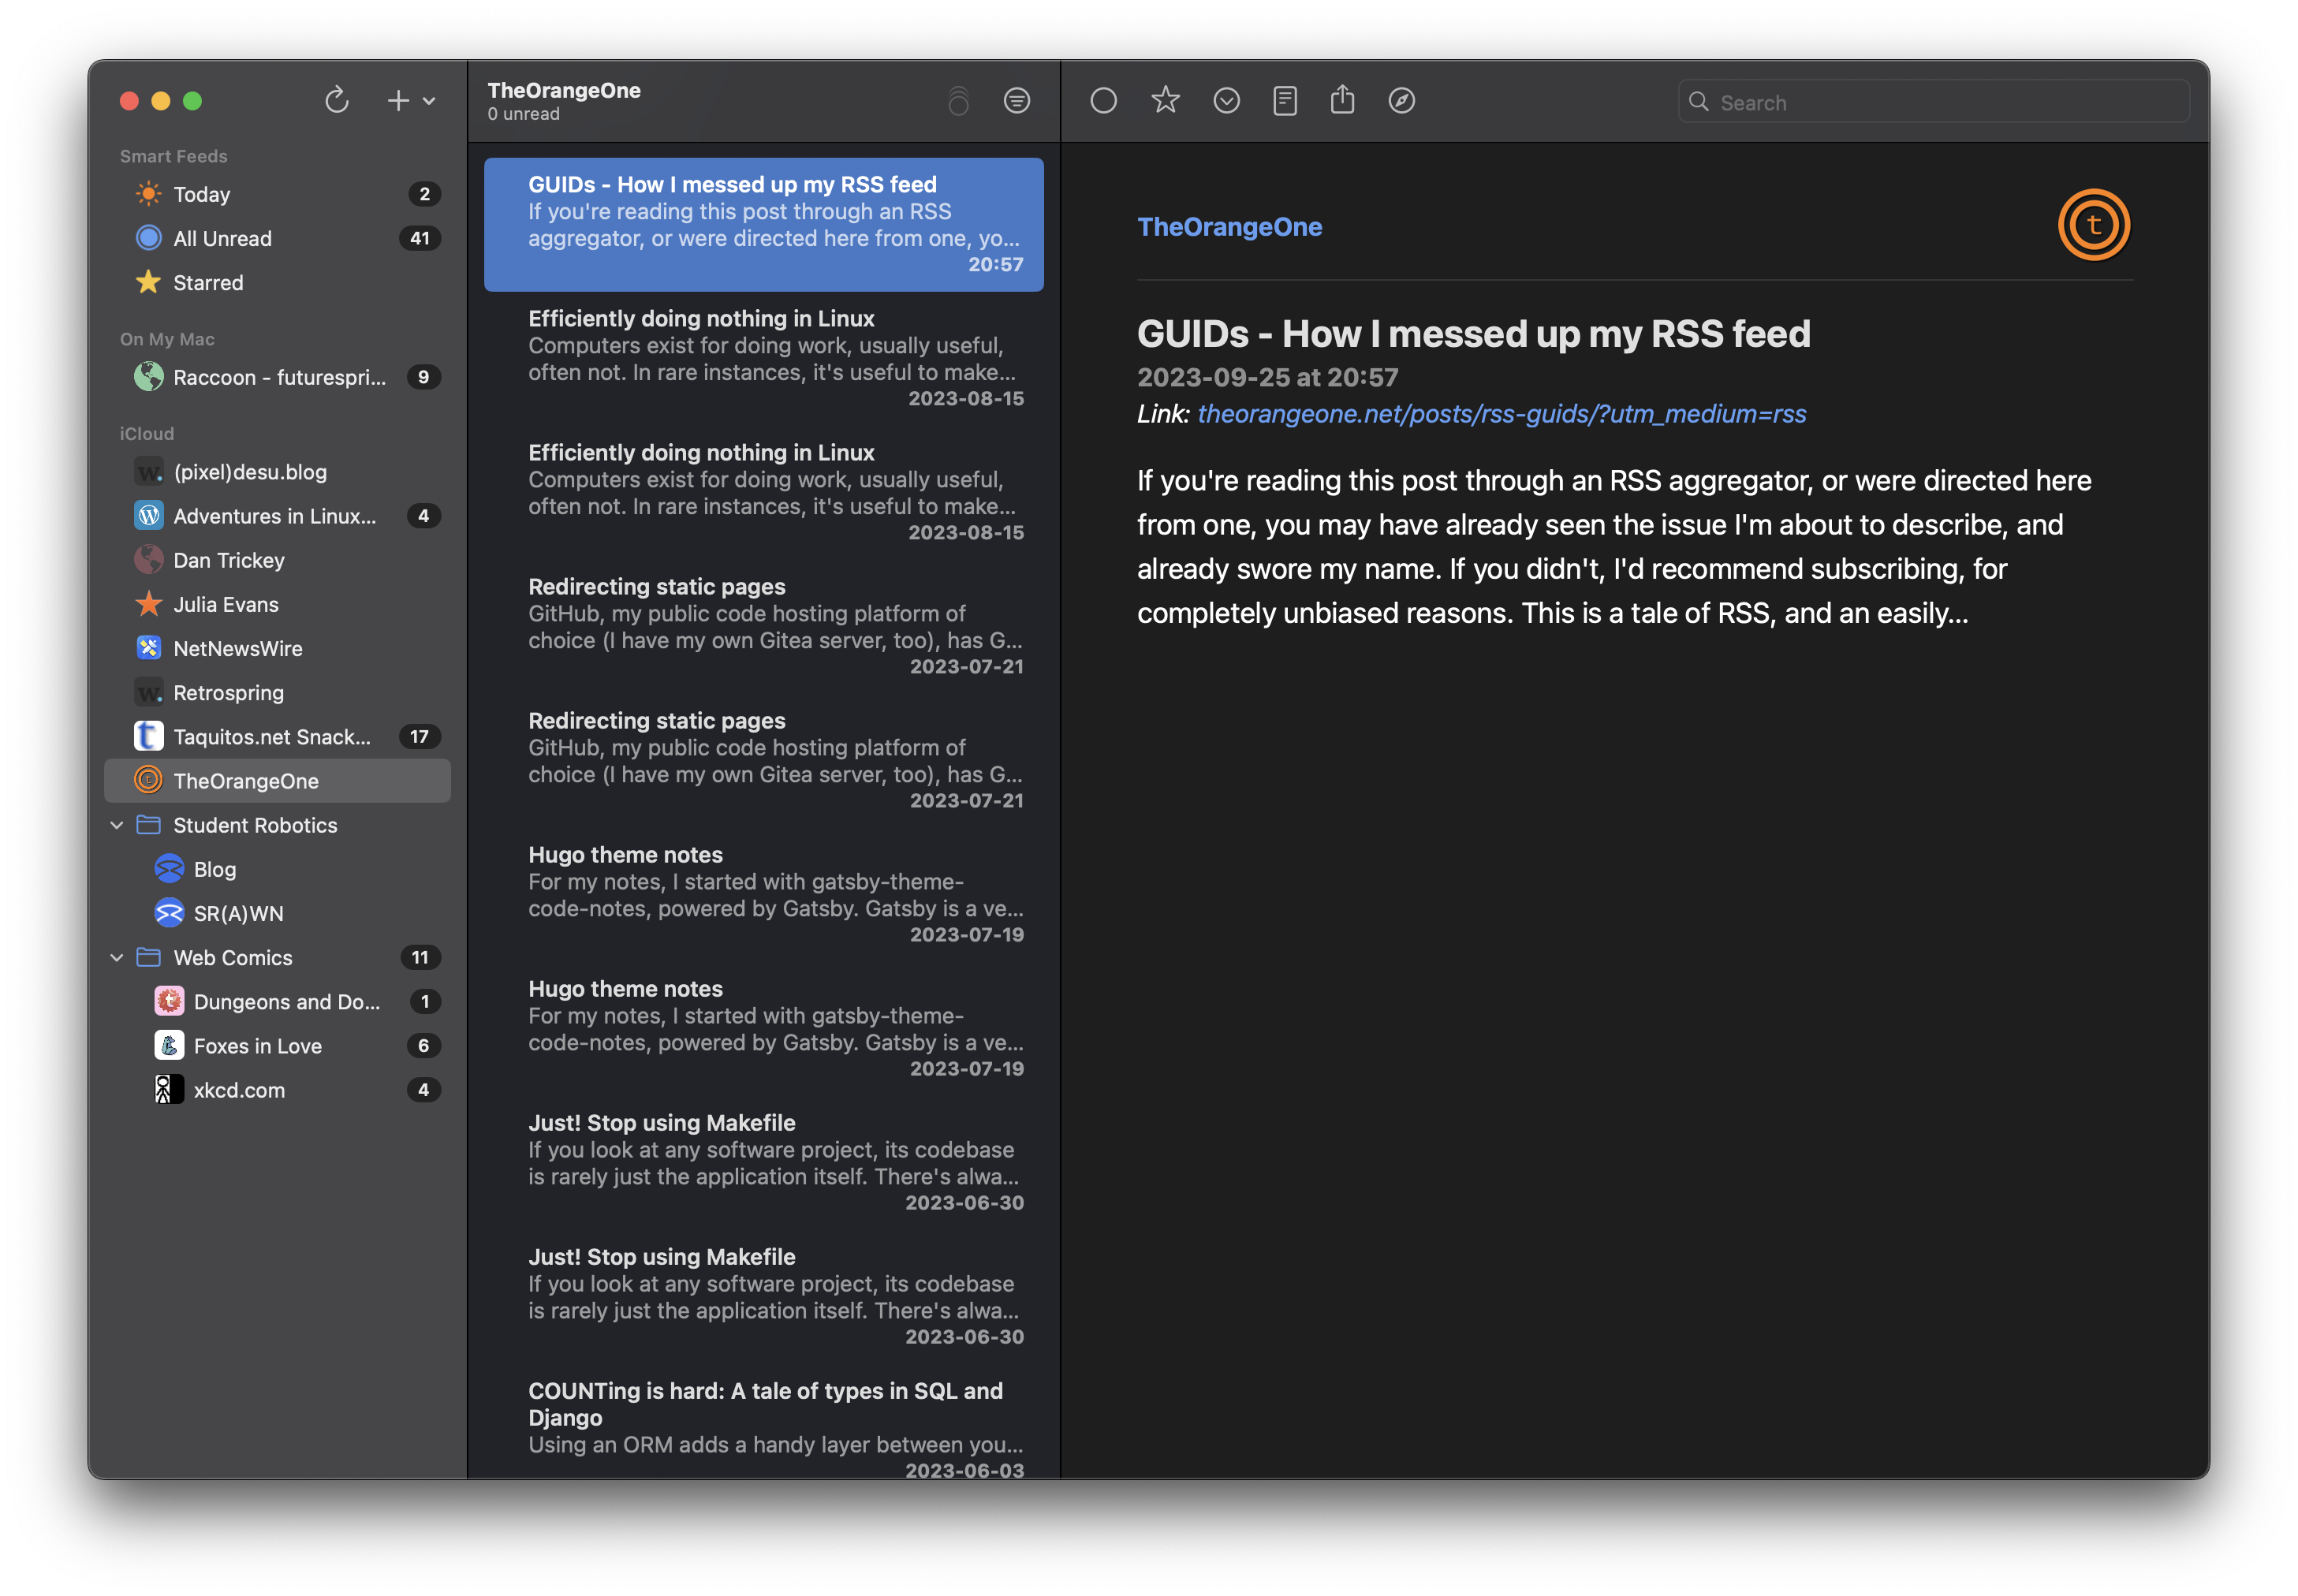The width and height of the screenshot is (2298, 1596).
Task: Toggle read/unread circle button in toolbar
Action: 1103,100
